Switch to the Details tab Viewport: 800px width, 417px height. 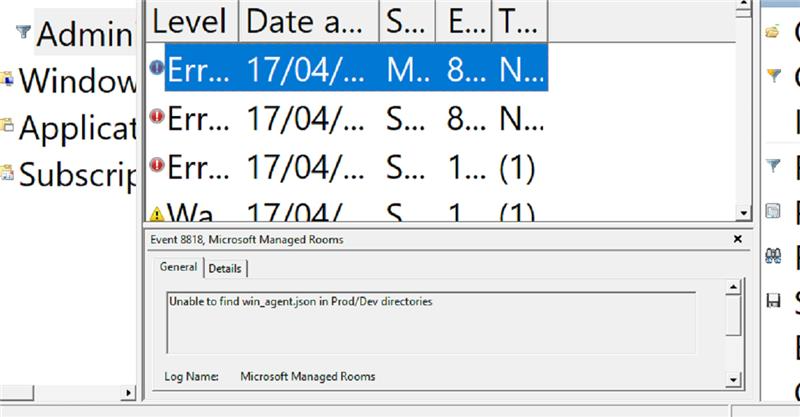pos(225,268)
